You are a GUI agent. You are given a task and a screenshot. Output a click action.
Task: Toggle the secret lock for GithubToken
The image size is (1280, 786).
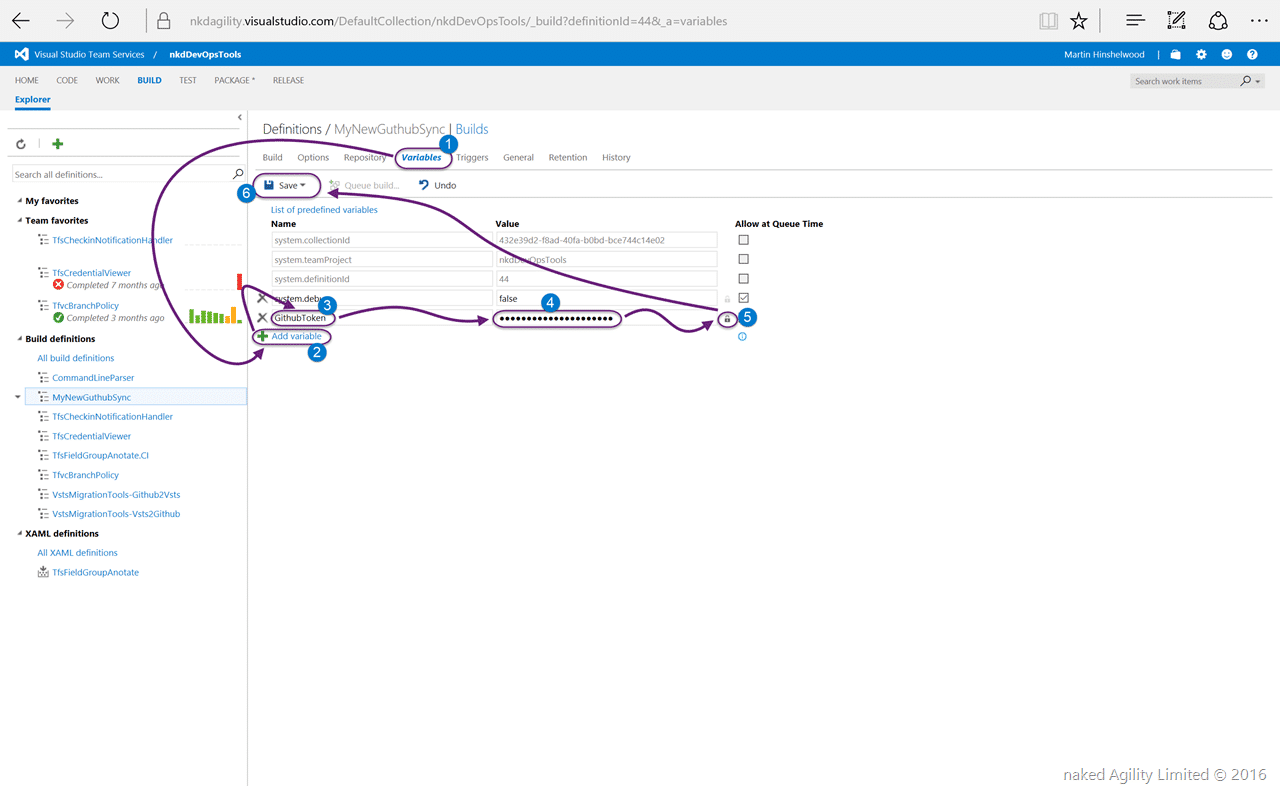(727, 318)
